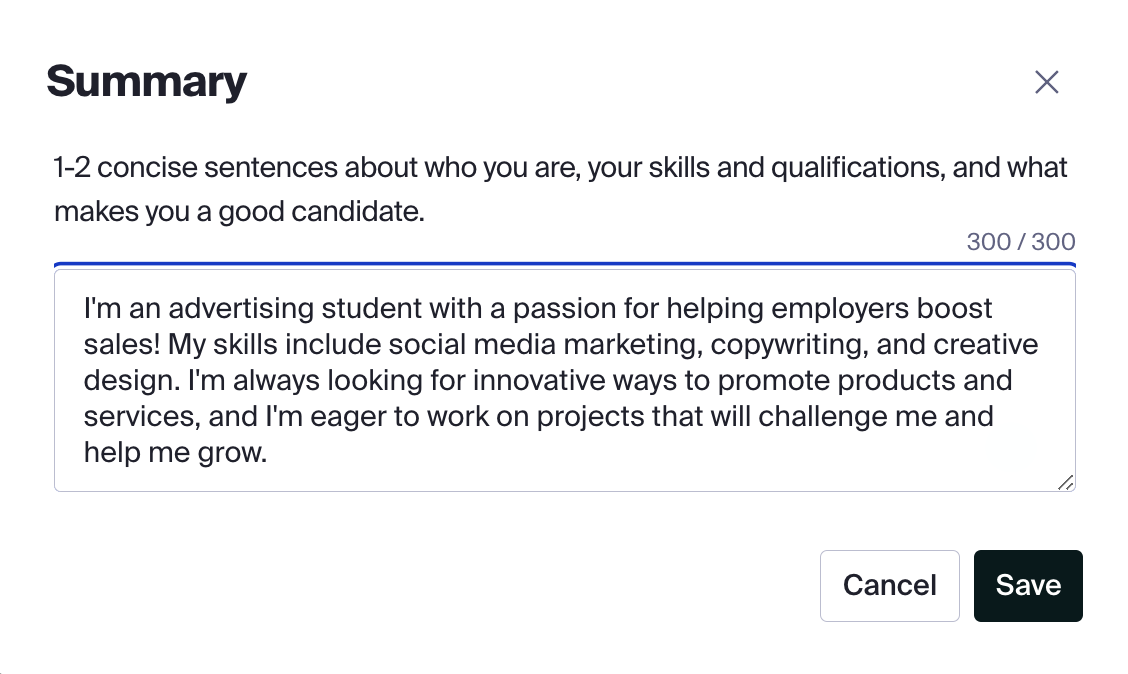1128x674 pixels.
Task: Close the Summary dialog via the X icon
Action: tap(1047, 82)
